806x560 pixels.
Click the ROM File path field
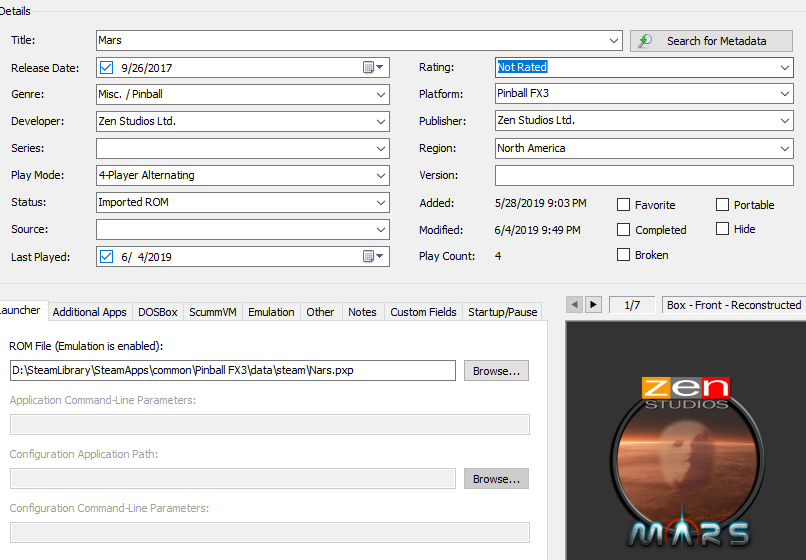[x=233, y=371]
